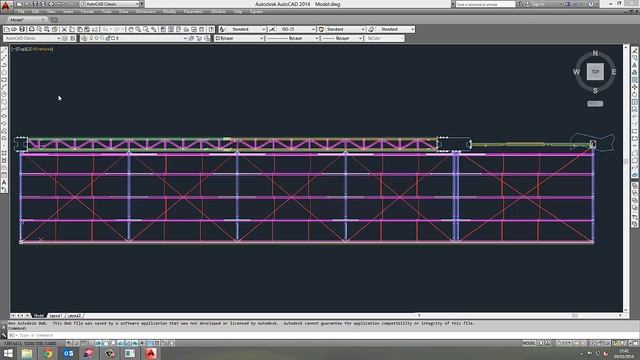Click the N compass direction on ViewCube

[x=595, y=53]
